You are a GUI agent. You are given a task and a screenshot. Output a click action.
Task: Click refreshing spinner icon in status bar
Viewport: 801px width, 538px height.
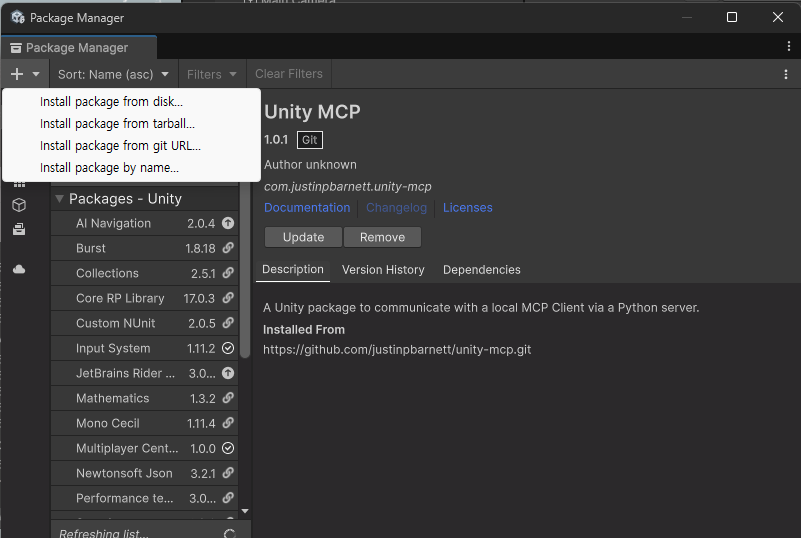229,533
